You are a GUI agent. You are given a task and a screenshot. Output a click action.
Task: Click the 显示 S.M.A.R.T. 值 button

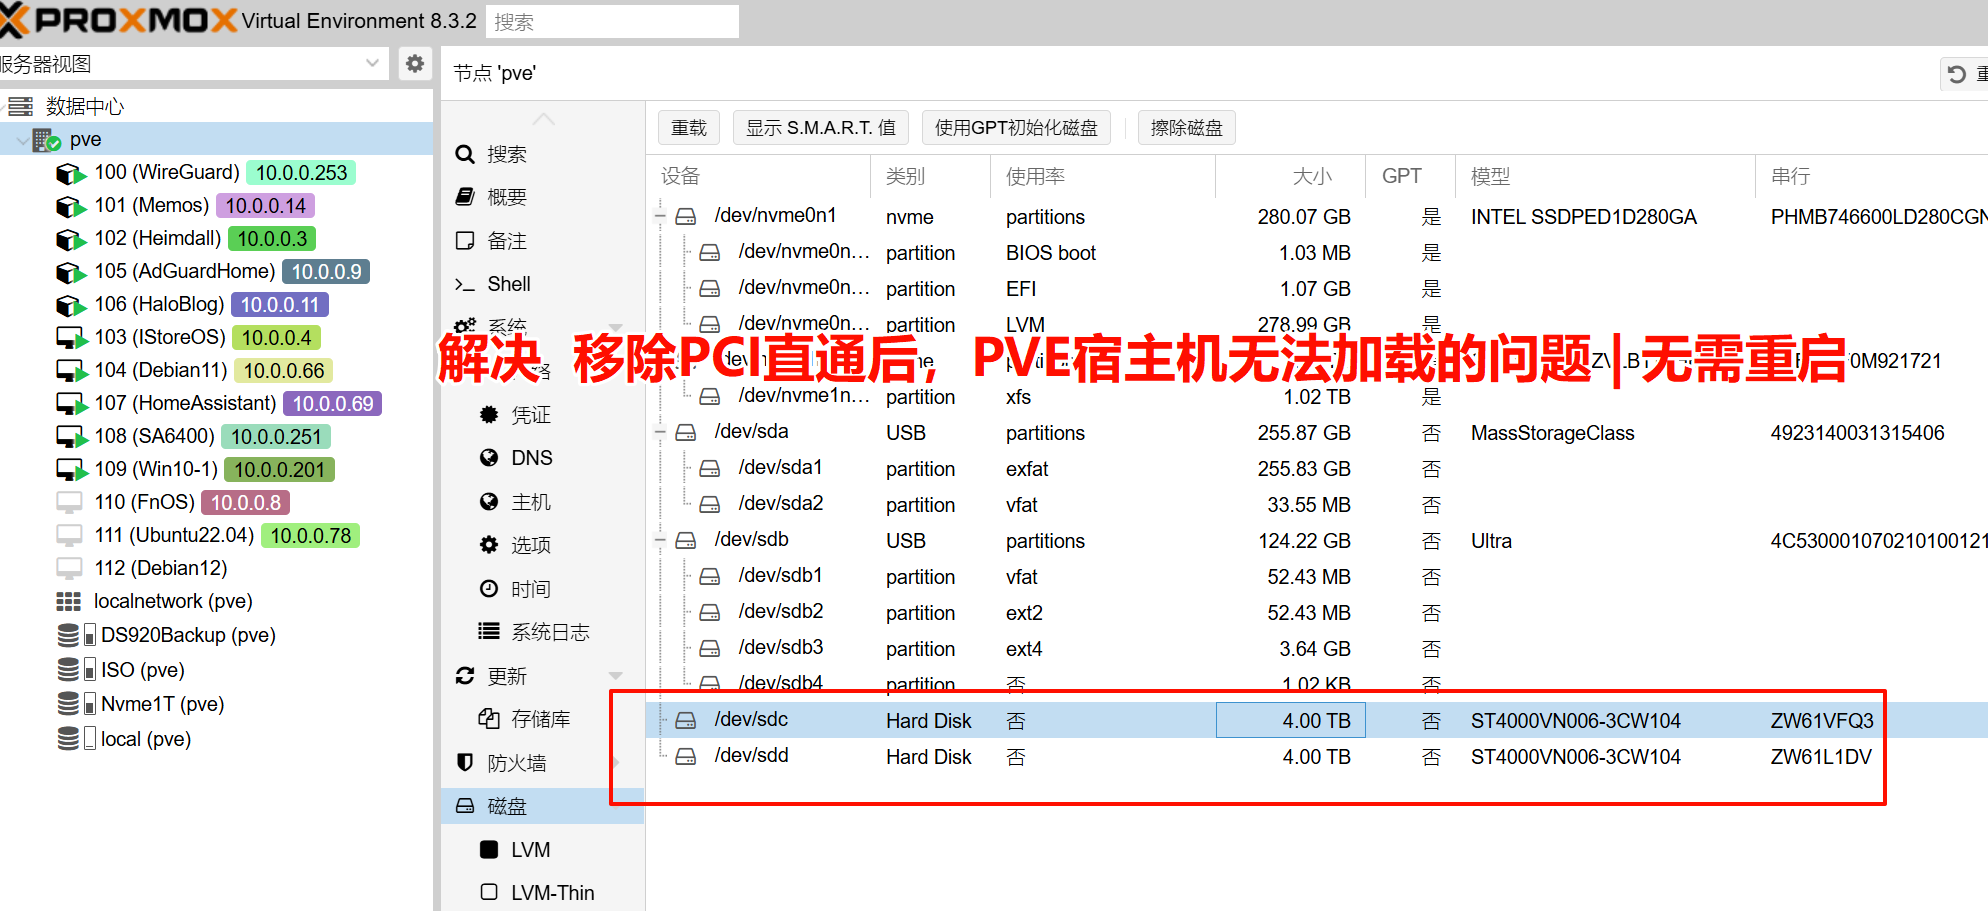821,128
